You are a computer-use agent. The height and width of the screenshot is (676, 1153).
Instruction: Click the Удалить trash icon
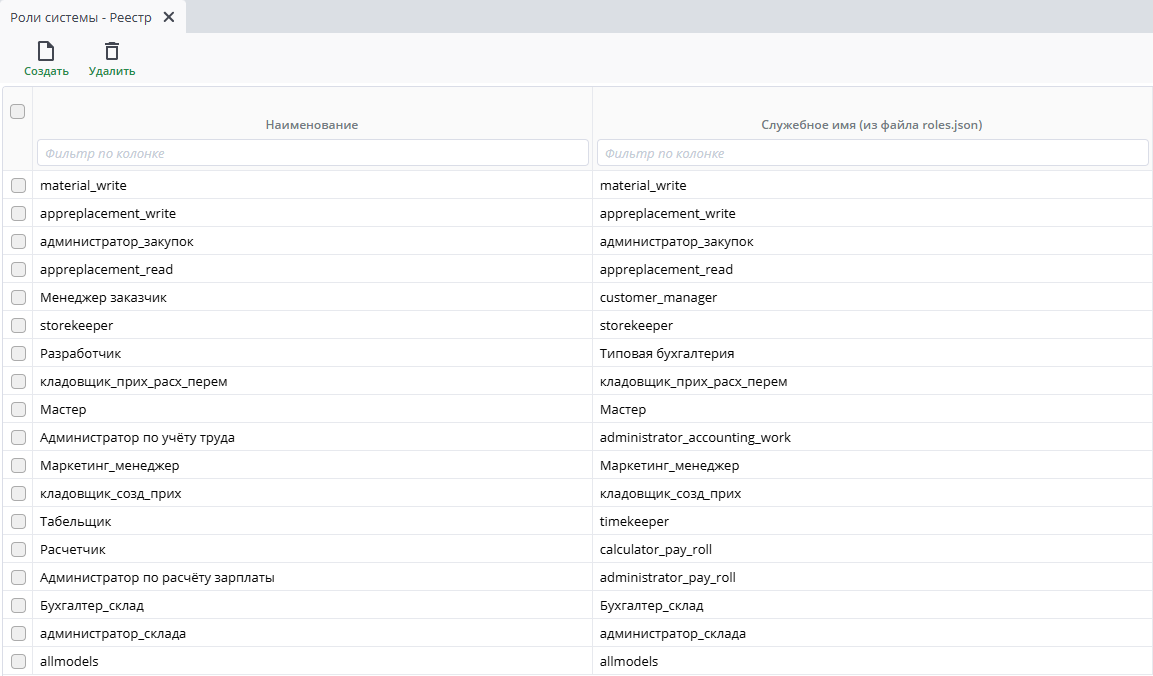pos(112,52)
